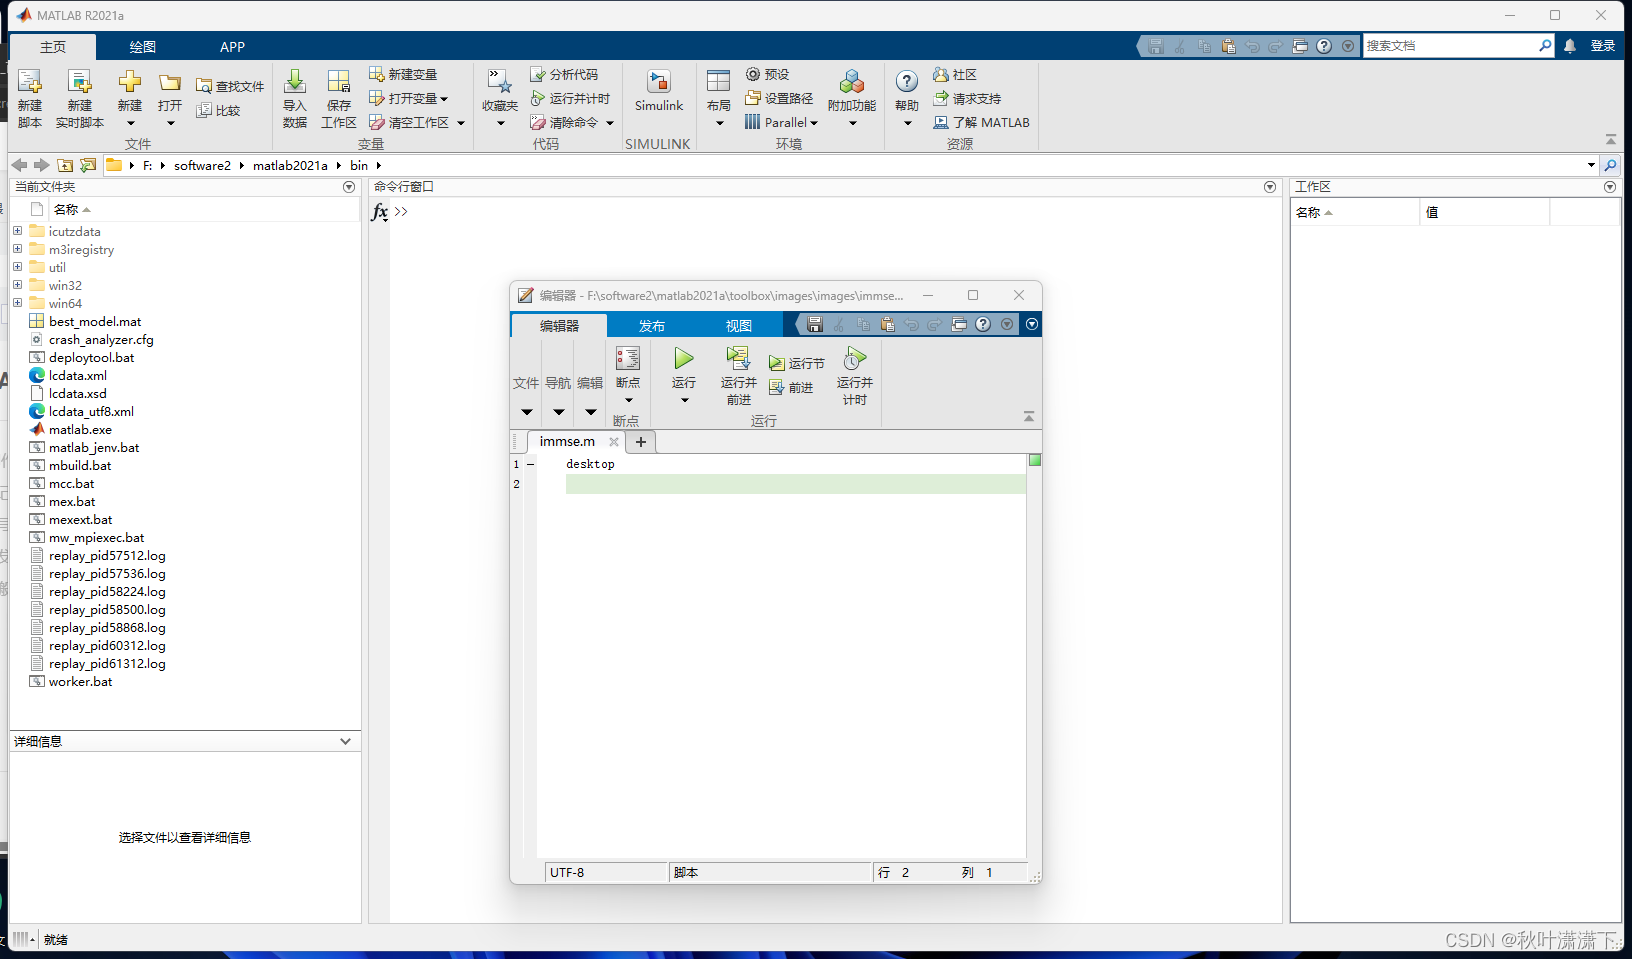Switch to the Plots (绘图) tab
This screenshot has height=959, width=1632.
(x=143, y=47)
